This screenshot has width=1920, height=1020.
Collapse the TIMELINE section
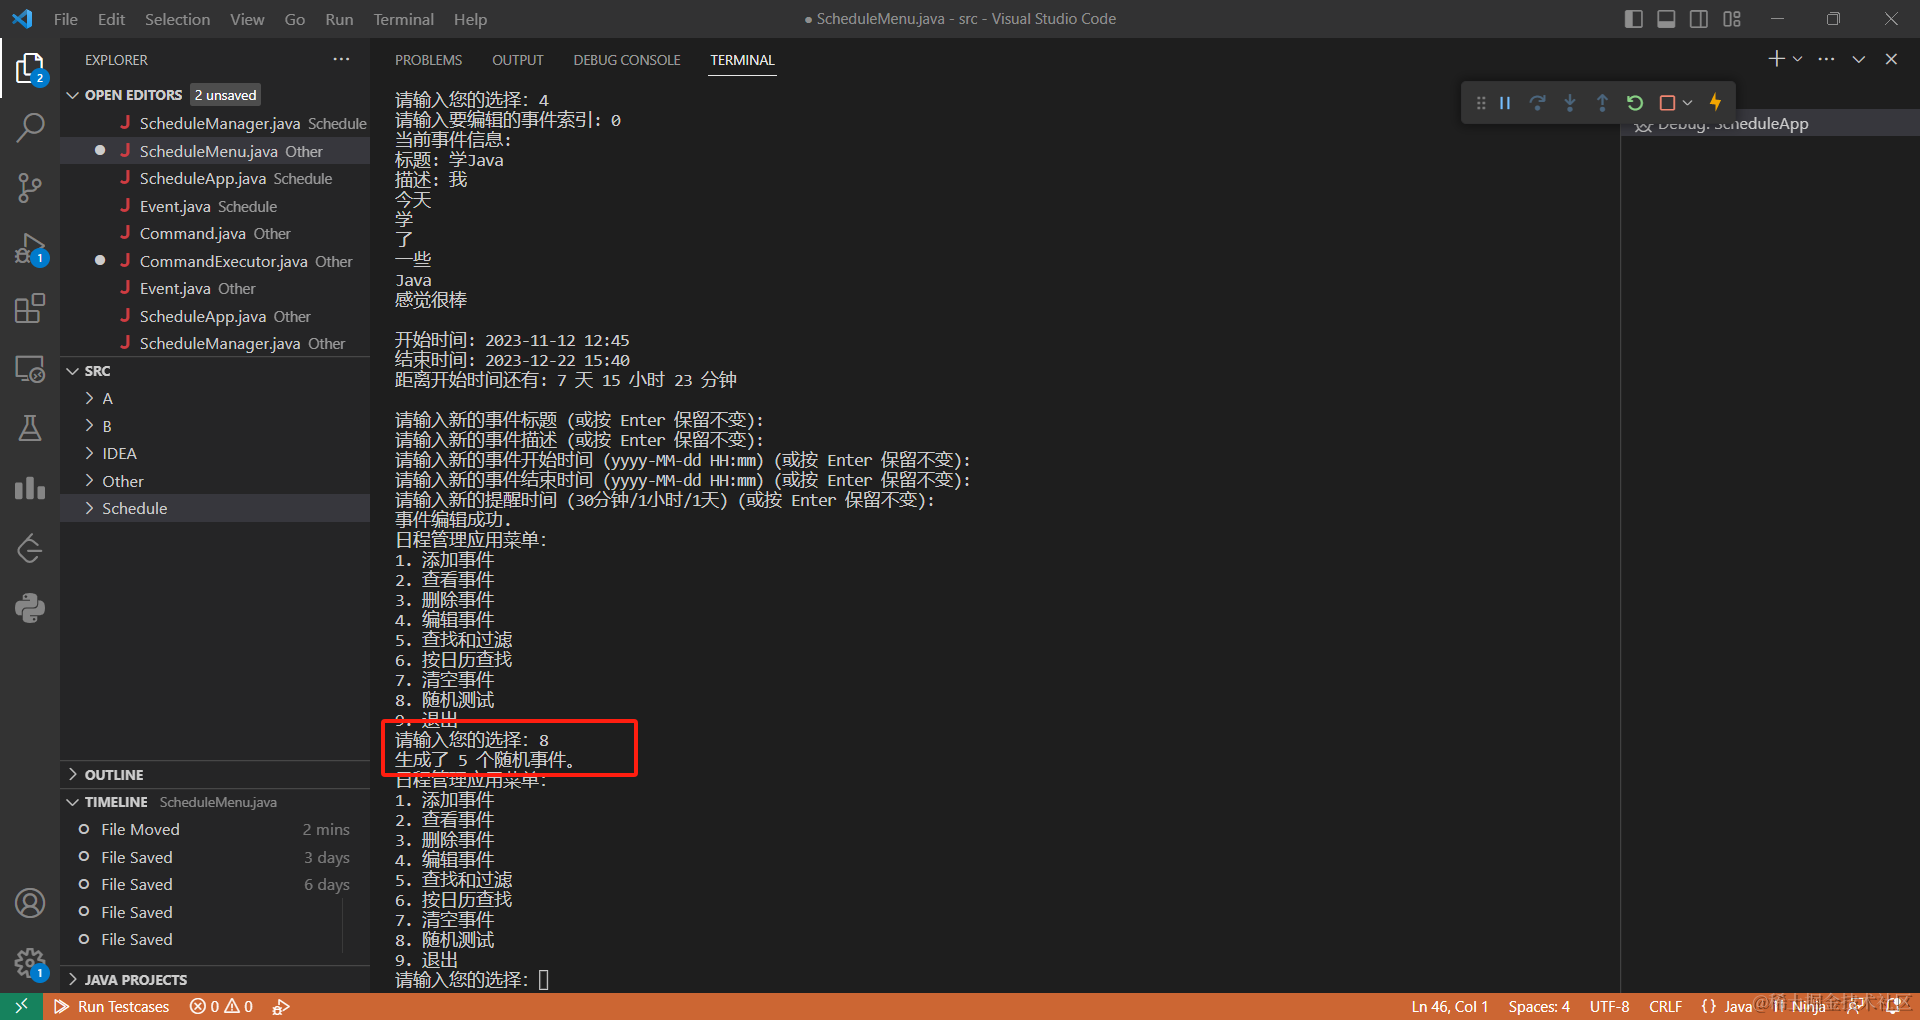coord(73,802)
